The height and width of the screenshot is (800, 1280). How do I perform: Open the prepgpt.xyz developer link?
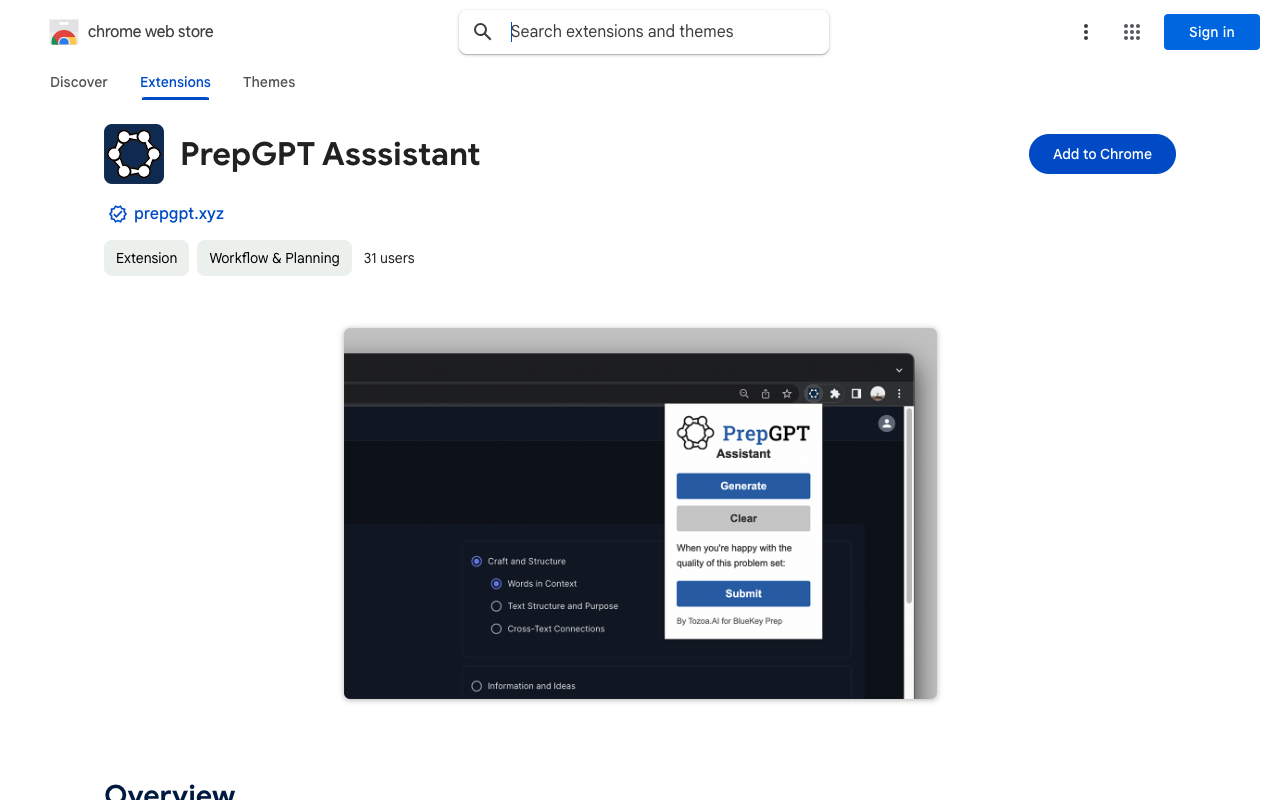pos(179,214)
